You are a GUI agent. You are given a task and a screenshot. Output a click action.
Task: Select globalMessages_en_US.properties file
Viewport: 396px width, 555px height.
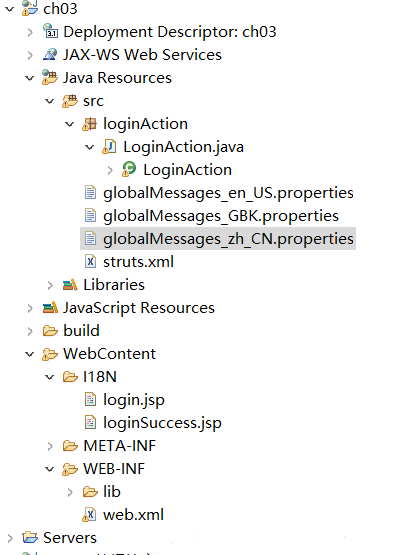click(x=228, y=193)
